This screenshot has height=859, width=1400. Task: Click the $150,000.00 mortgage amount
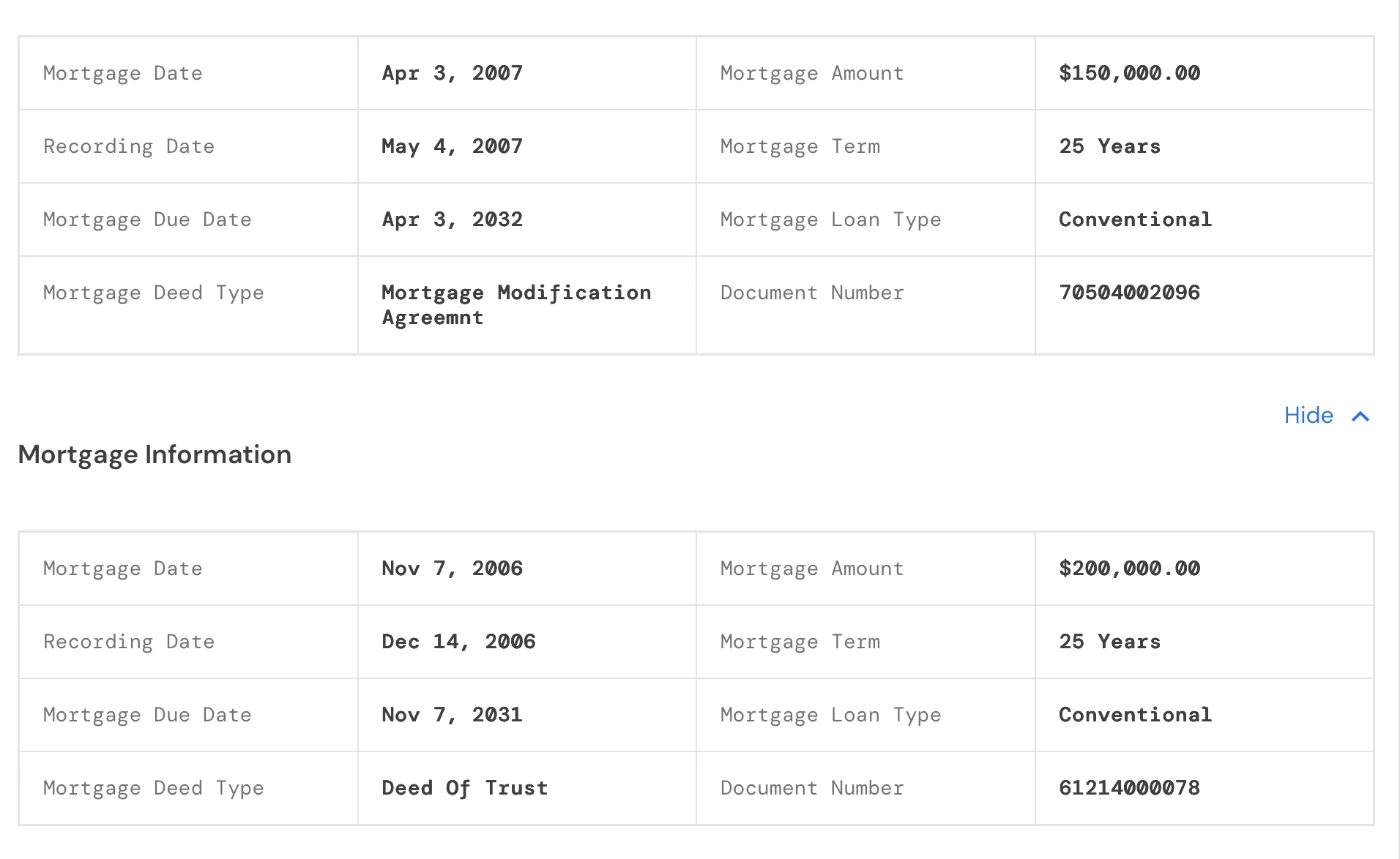click(1129, 73)
